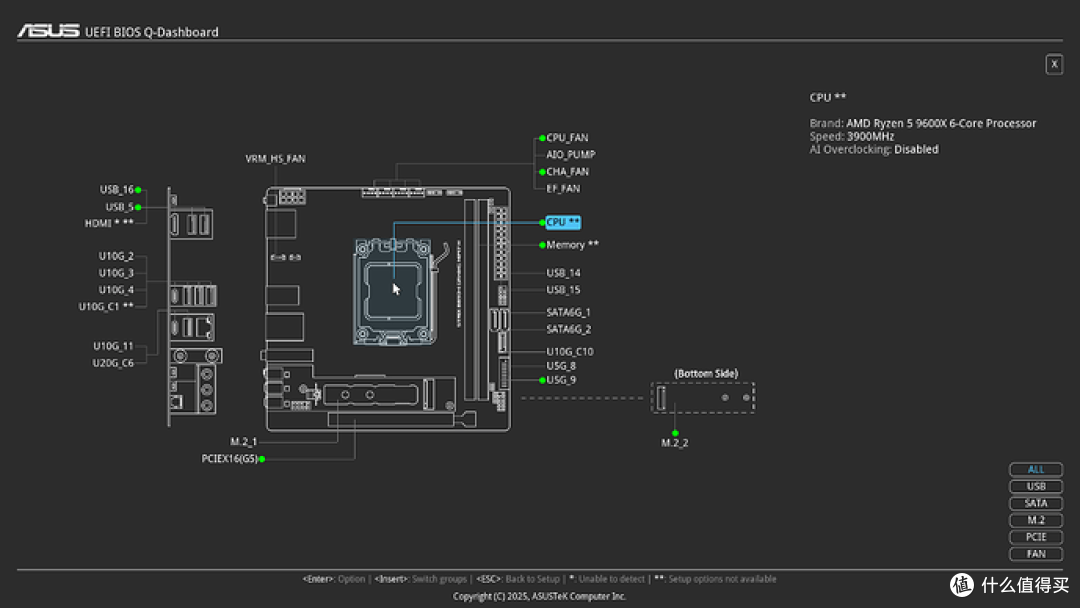Screen dimensions: 1080x608
Task: Click the highlighted CPU ** label
Action: coord(562,222)
